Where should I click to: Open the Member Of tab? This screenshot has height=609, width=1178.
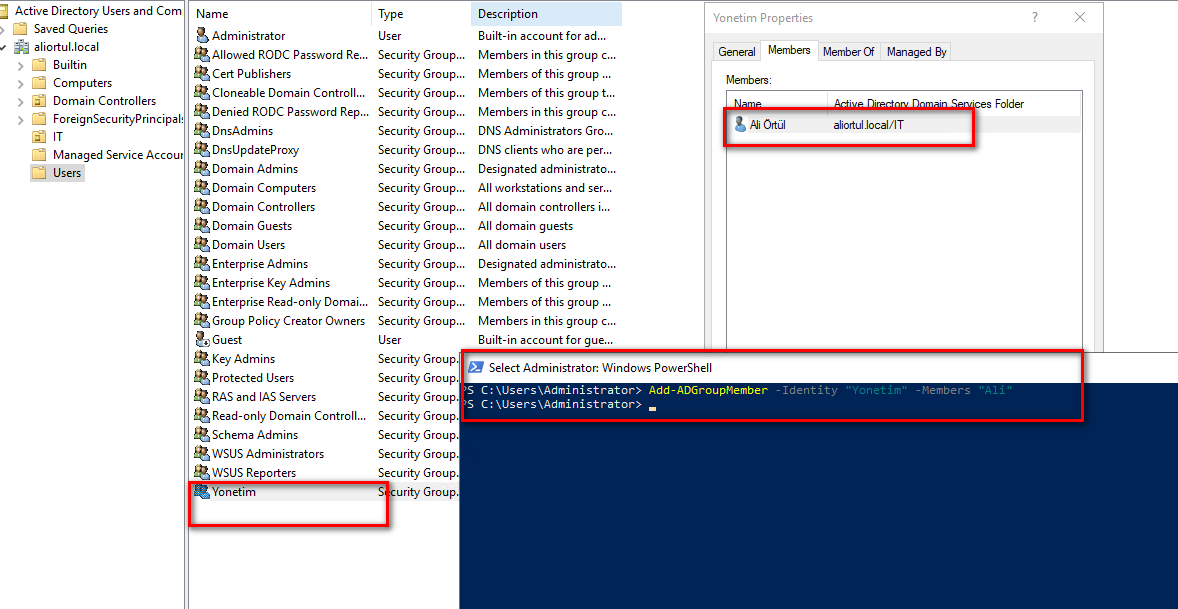pos(848,52)
